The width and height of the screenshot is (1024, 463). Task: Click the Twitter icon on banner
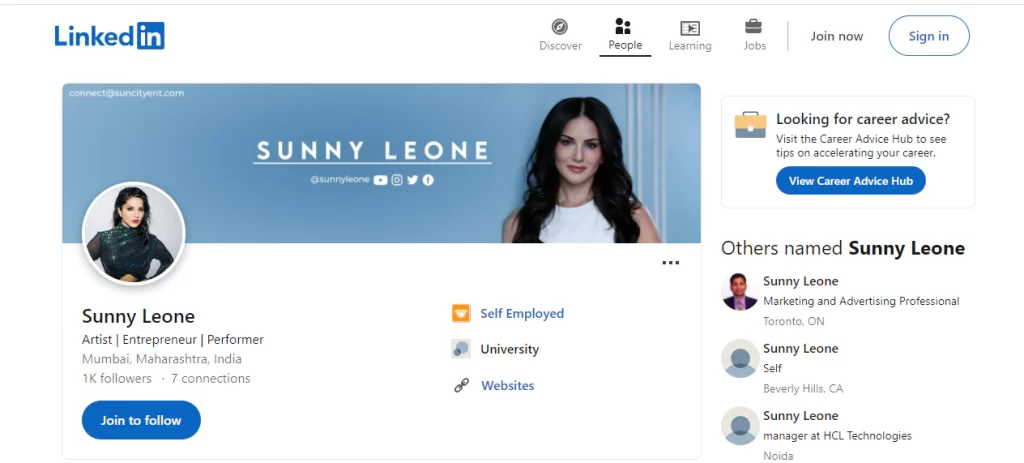point(412,180)
